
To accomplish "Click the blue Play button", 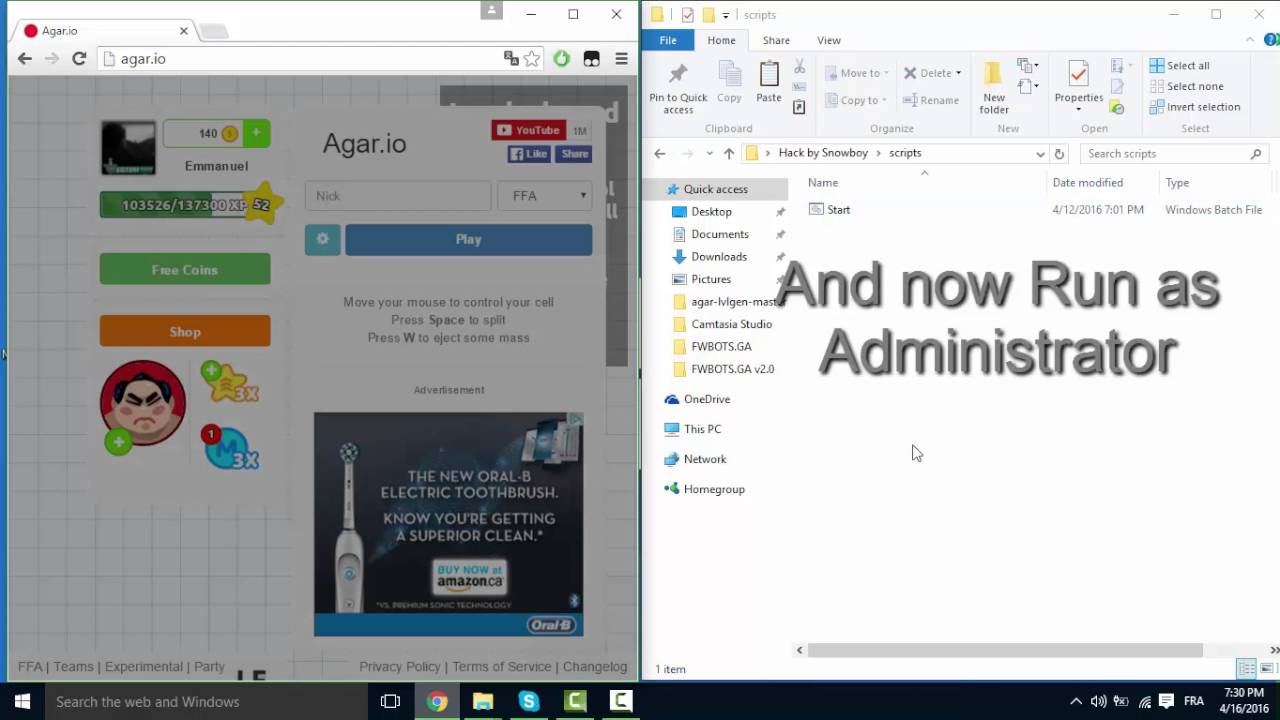I will click(468, 239).
